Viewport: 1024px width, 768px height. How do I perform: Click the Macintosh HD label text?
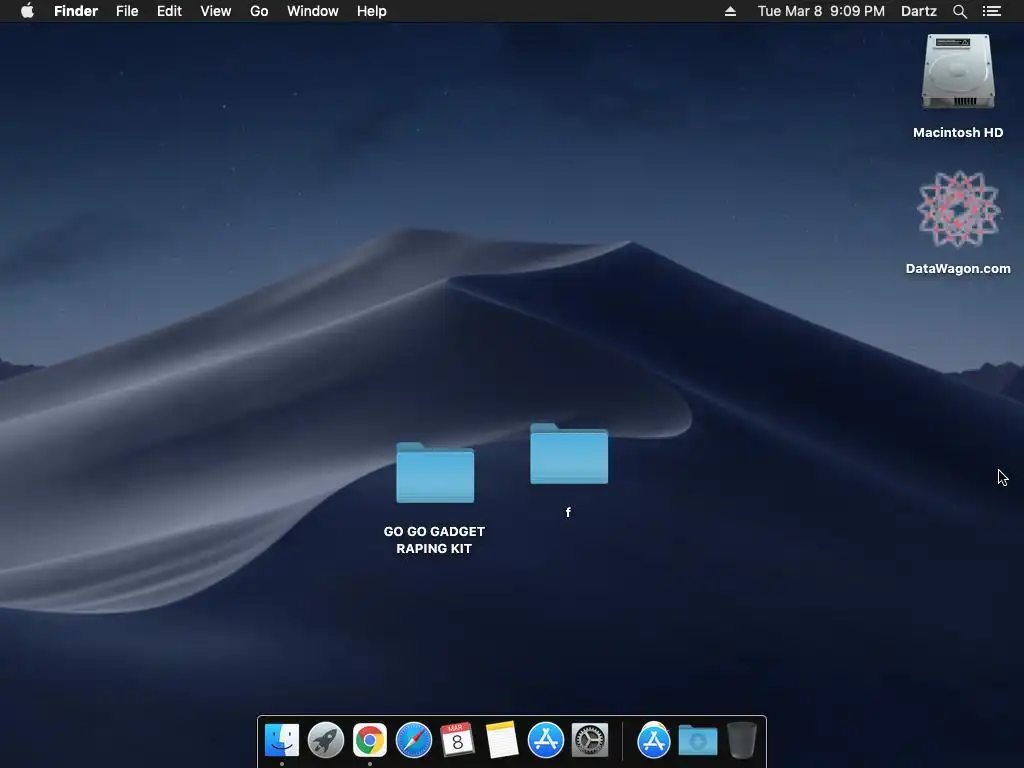[958, 133]
